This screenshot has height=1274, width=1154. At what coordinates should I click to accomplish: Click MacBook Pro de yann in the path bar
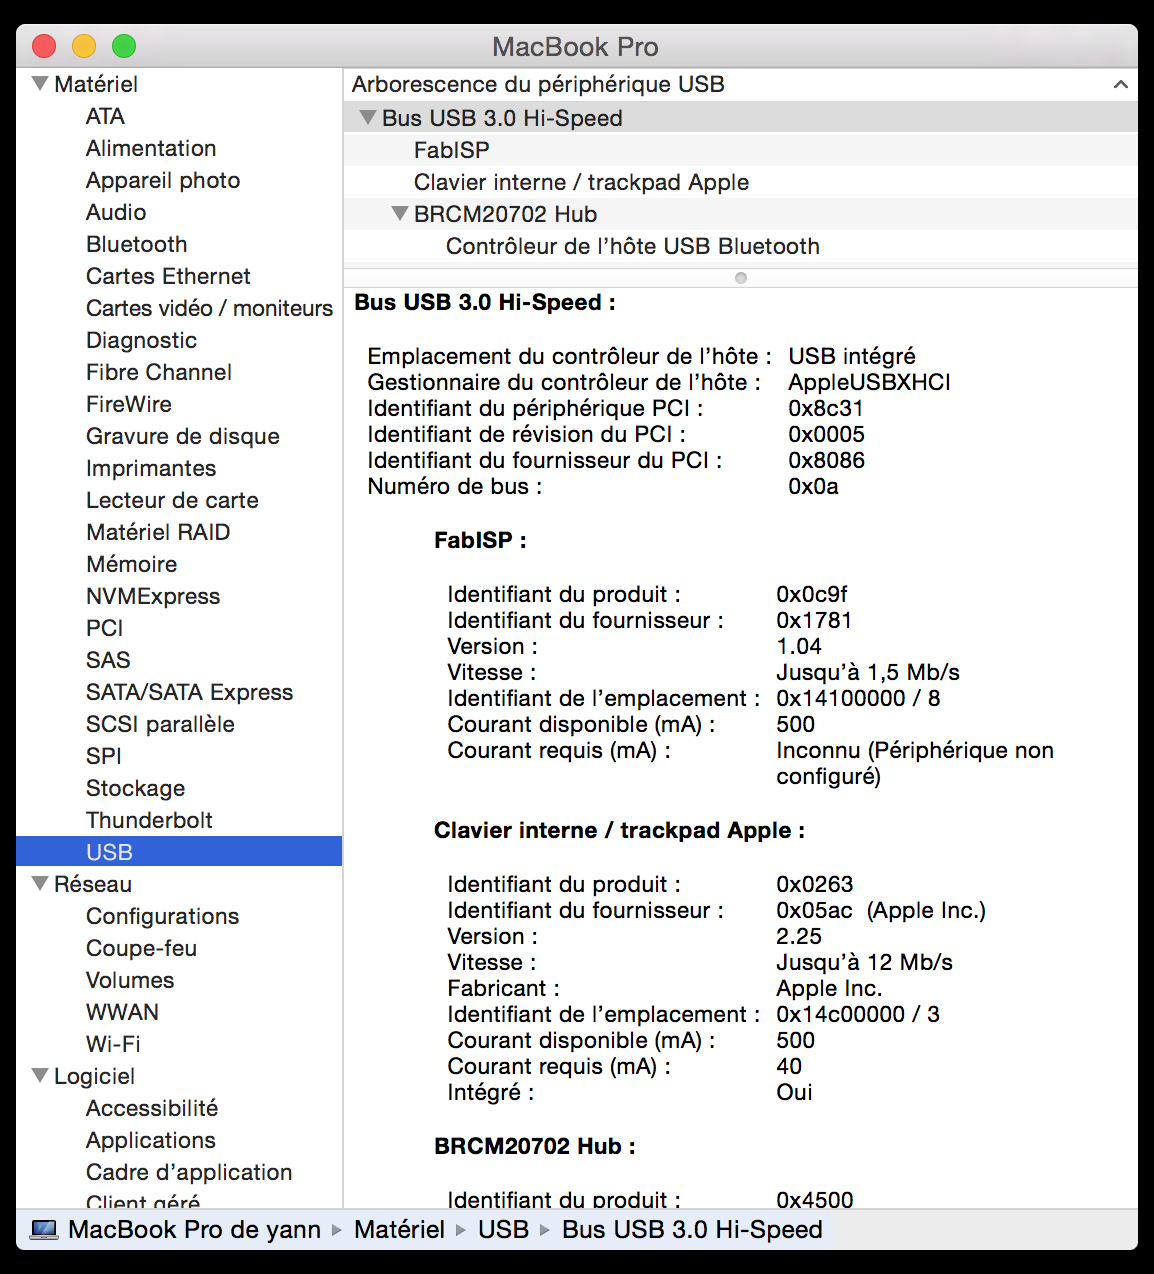(195, 1230)
